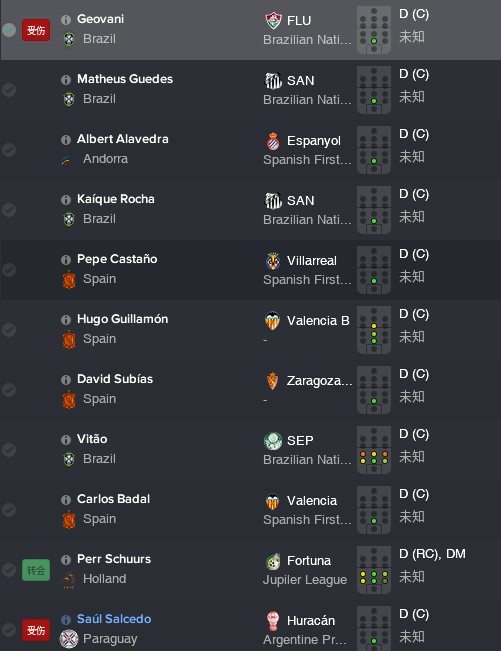The height and width of the screenshot is (651, 501).
Task: Click the Valencia B club name
Action: click(x=318, y=321)
